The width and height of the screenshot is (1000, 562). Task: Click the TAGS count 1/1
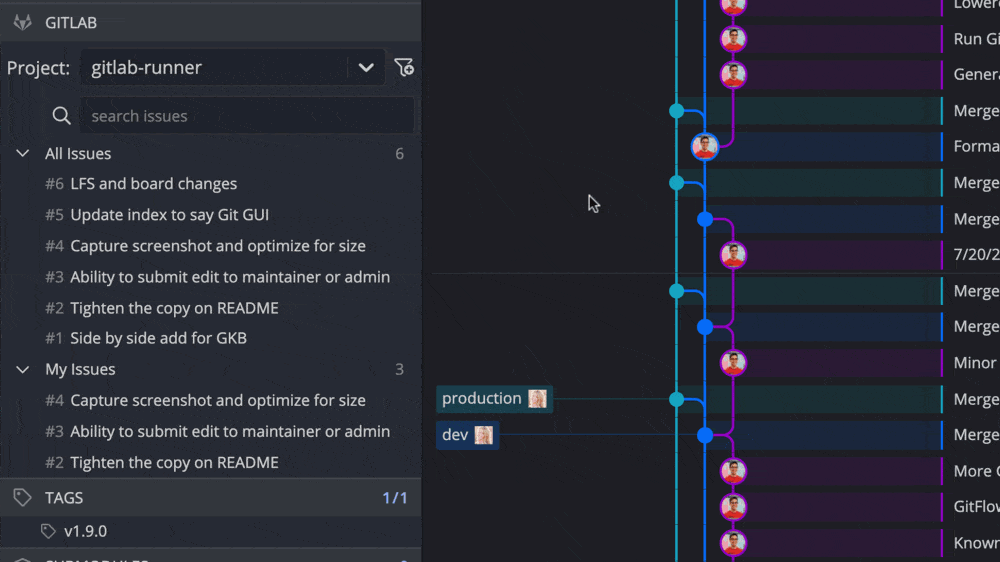point(395,498)
